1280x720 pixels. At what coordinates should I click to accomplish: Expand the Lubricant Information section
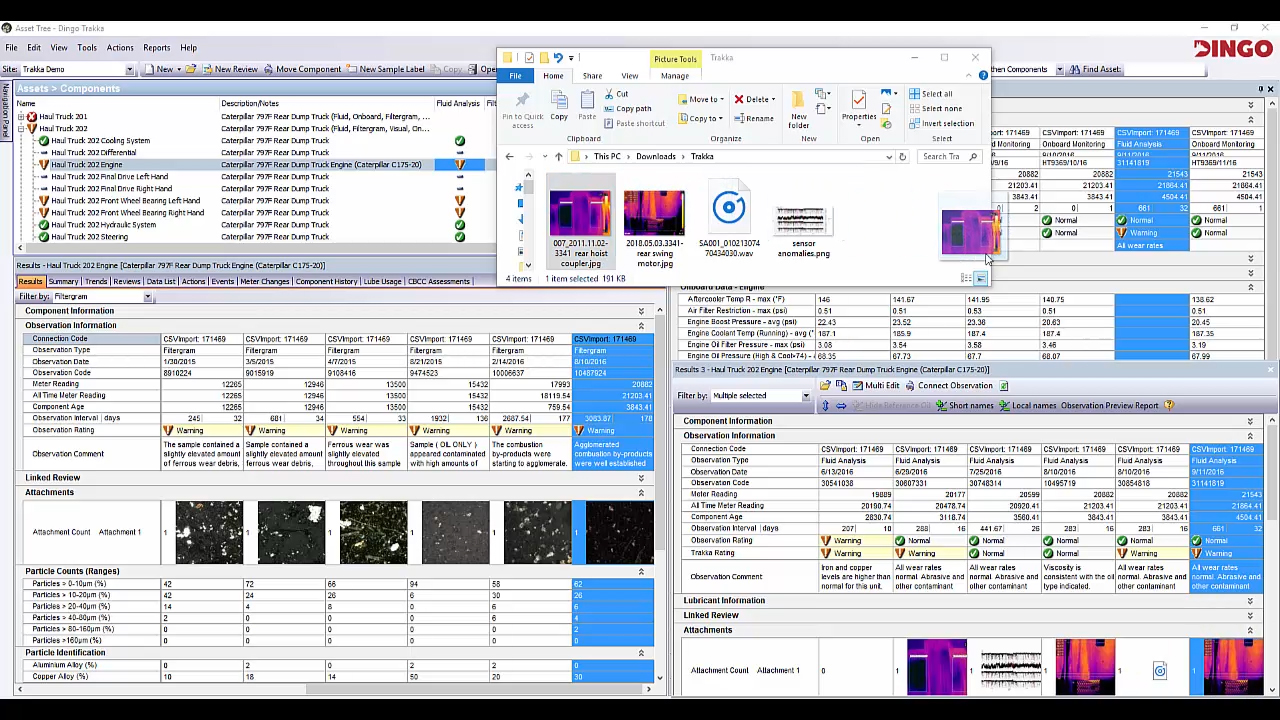[1250, 601]
